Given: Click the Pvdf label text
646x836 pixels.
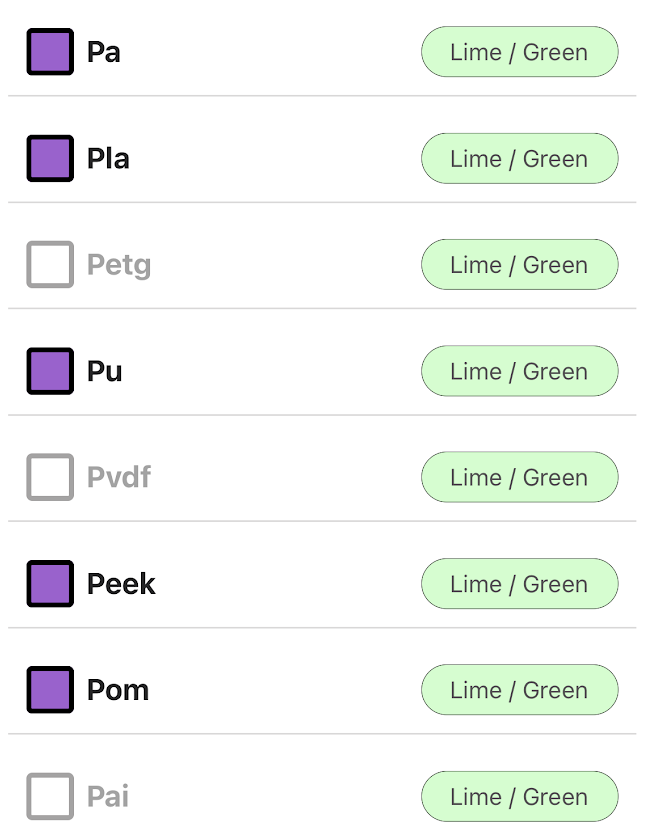Looking at the screenshot, I should (x=119, y=477).
